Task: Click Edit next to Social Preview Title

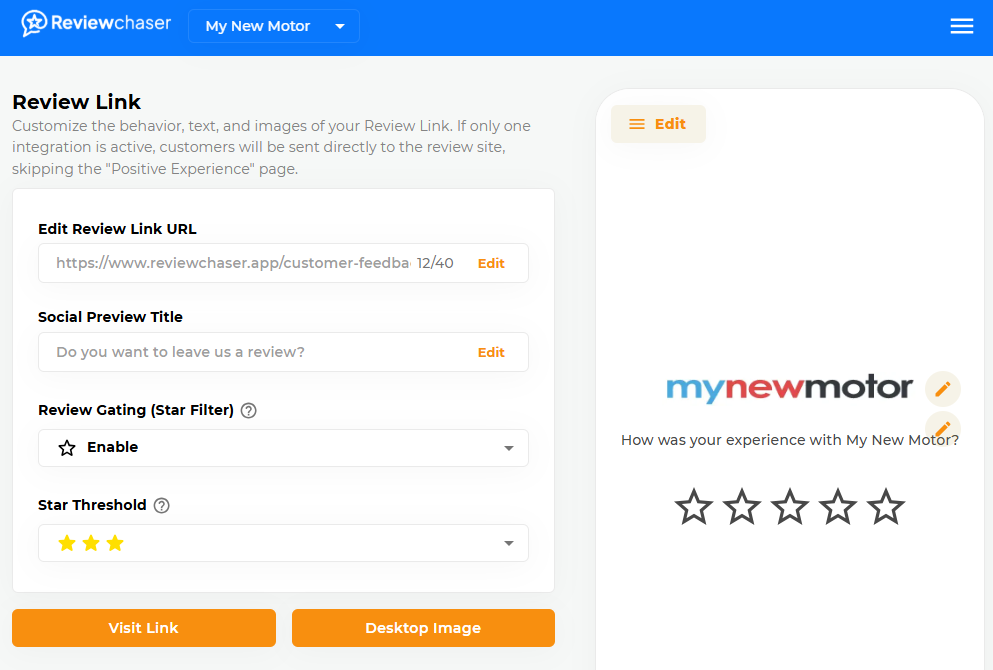Action: coord(491,352)
